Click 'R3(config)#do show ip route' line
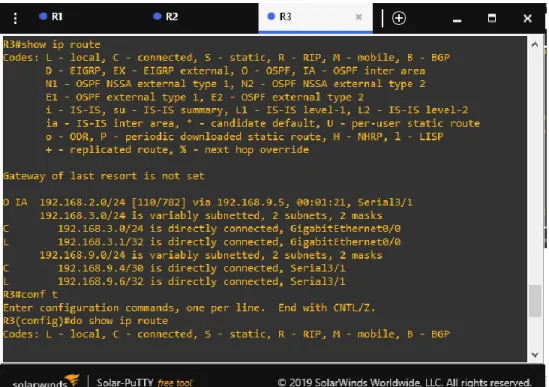 pyautogui.click(x=86, y=321)
